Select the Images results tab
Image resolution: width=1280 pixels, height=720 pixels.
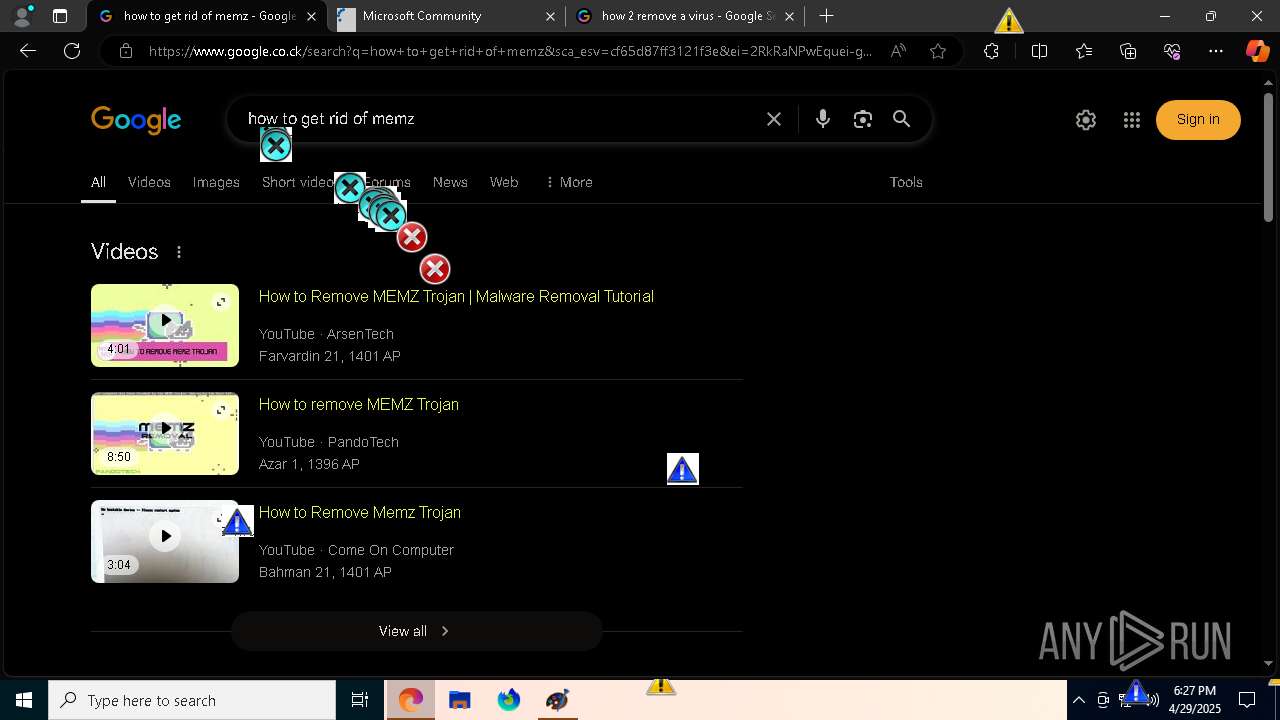coord(216,182)
